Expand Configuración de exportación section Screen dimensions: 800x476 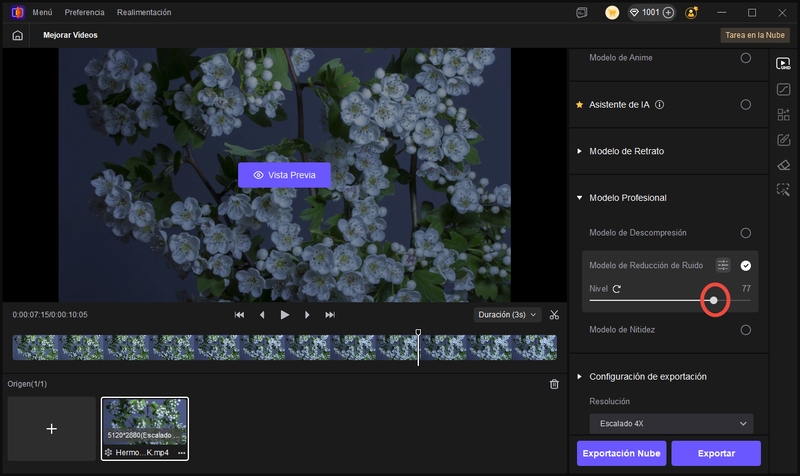click(579, 377)
